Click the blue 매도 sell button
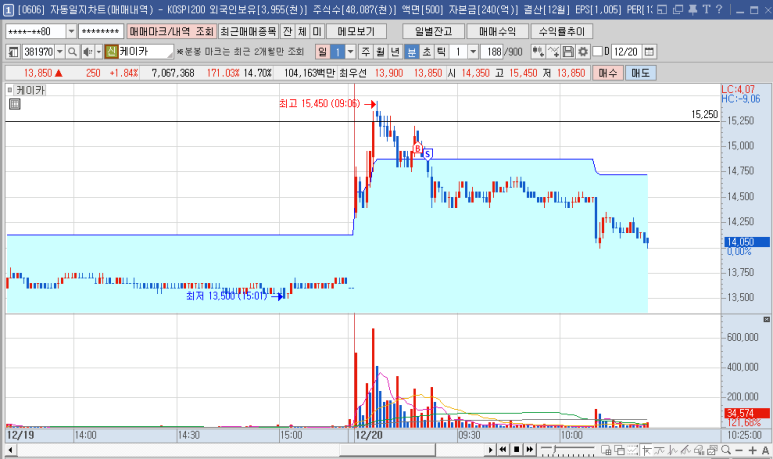The height and width of the screenshot is (459, 773). [640, 73]
